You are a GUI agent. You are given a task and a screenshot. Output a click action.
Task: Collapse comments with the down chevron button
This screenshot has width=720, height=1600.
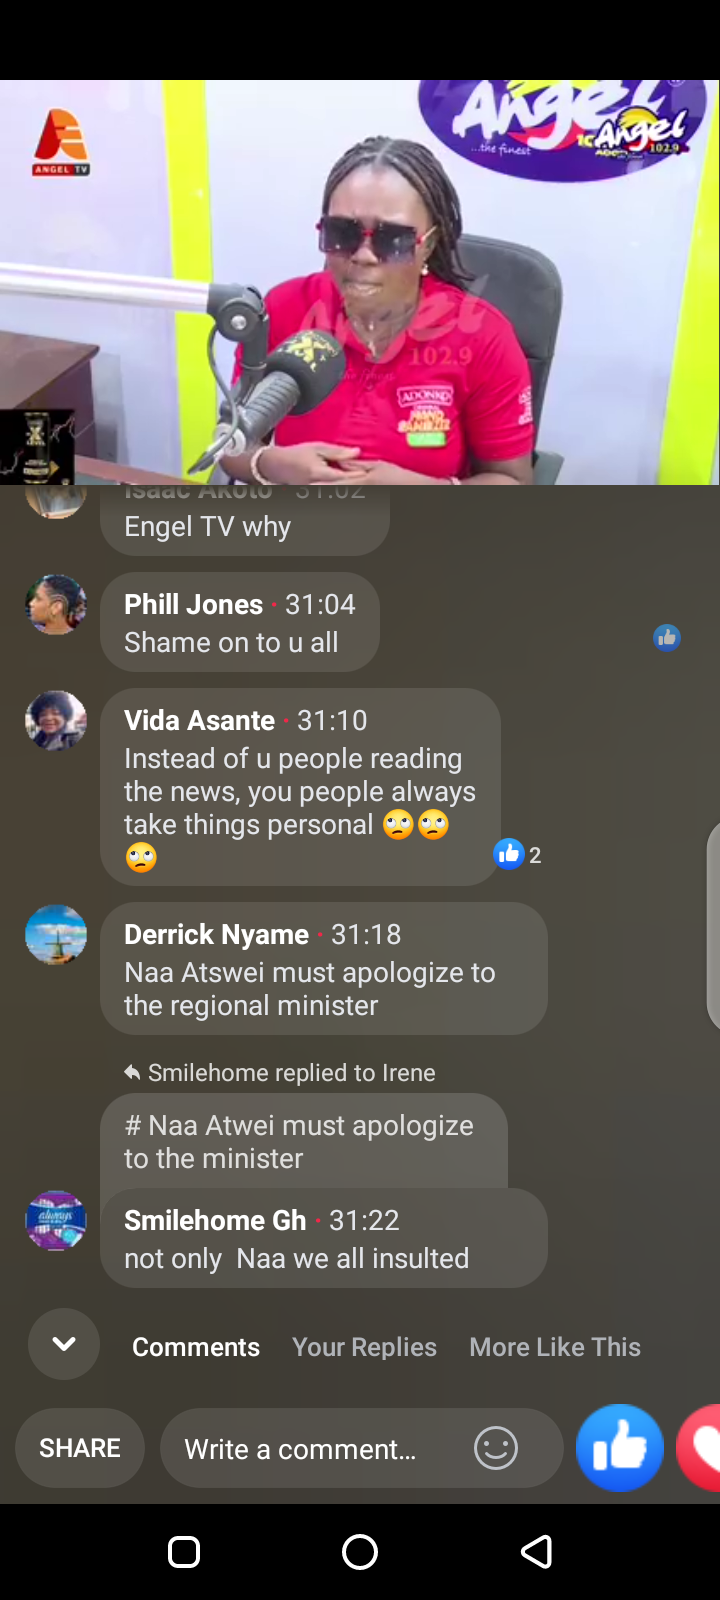pos(64,1344)
